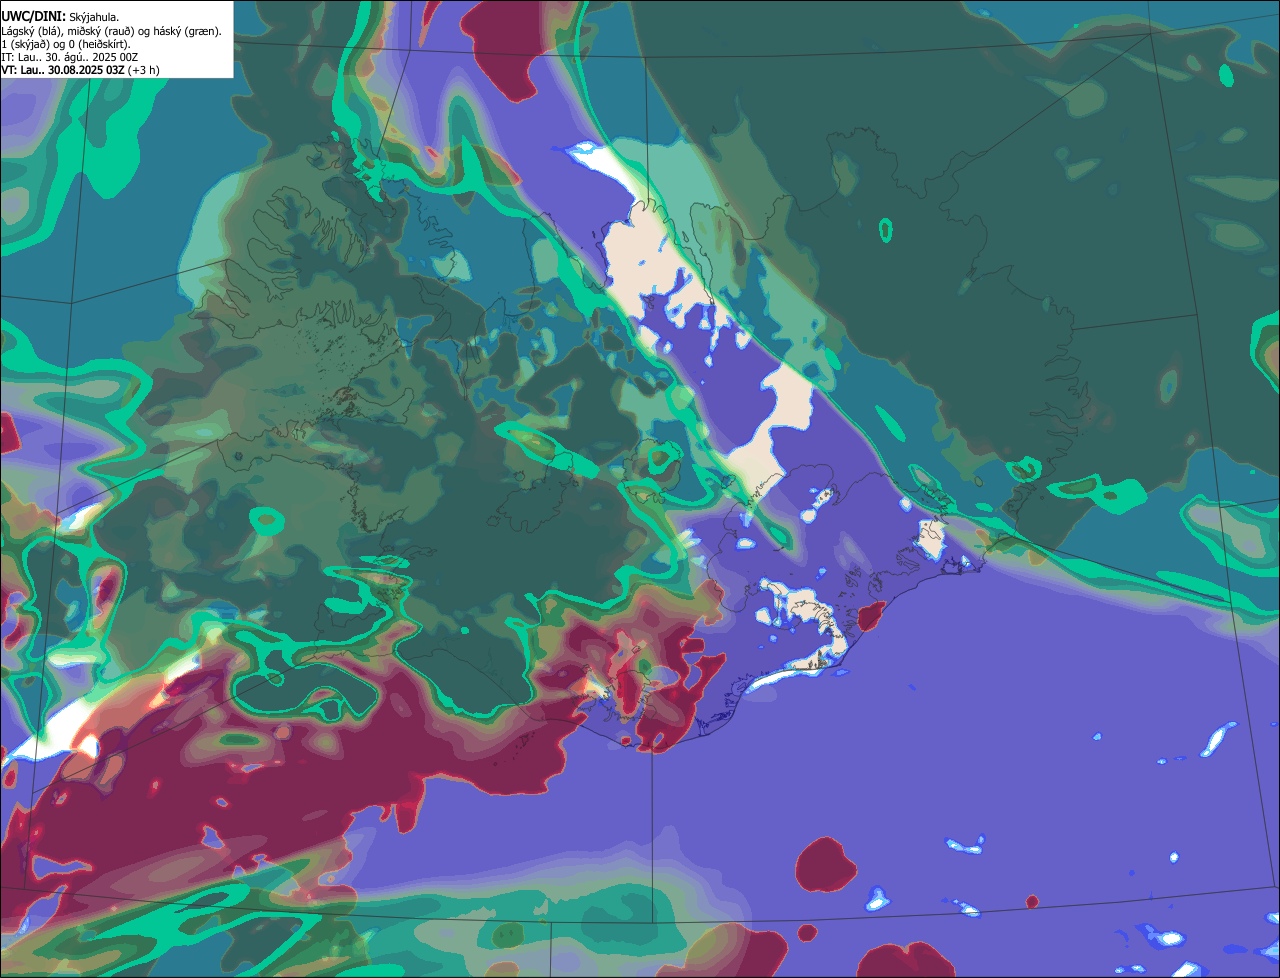The image size is (1280, 978).
Task: Click the 'IT: Lau.. 30. ágú.. 2025 00Z' line
Action: [70, 57]
